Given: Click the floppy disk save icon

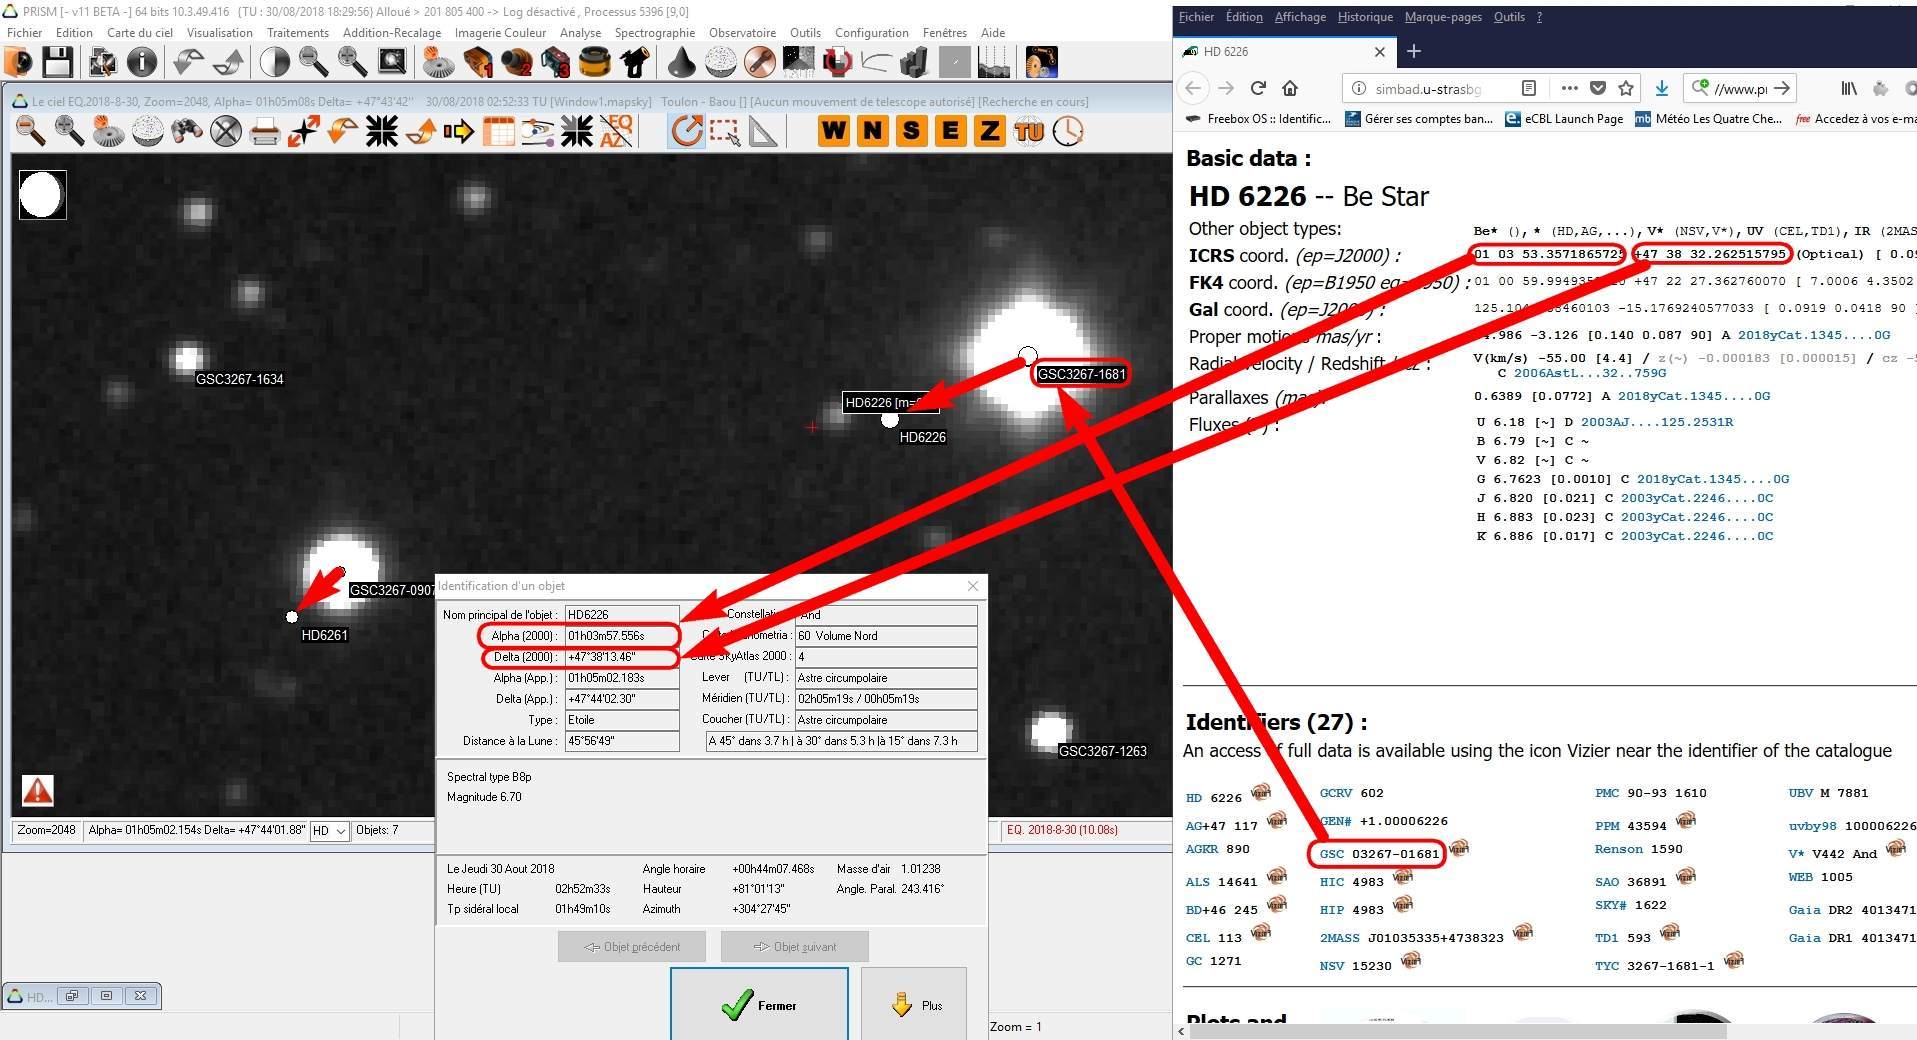Looking at the screenshot, I should (57, 62).
